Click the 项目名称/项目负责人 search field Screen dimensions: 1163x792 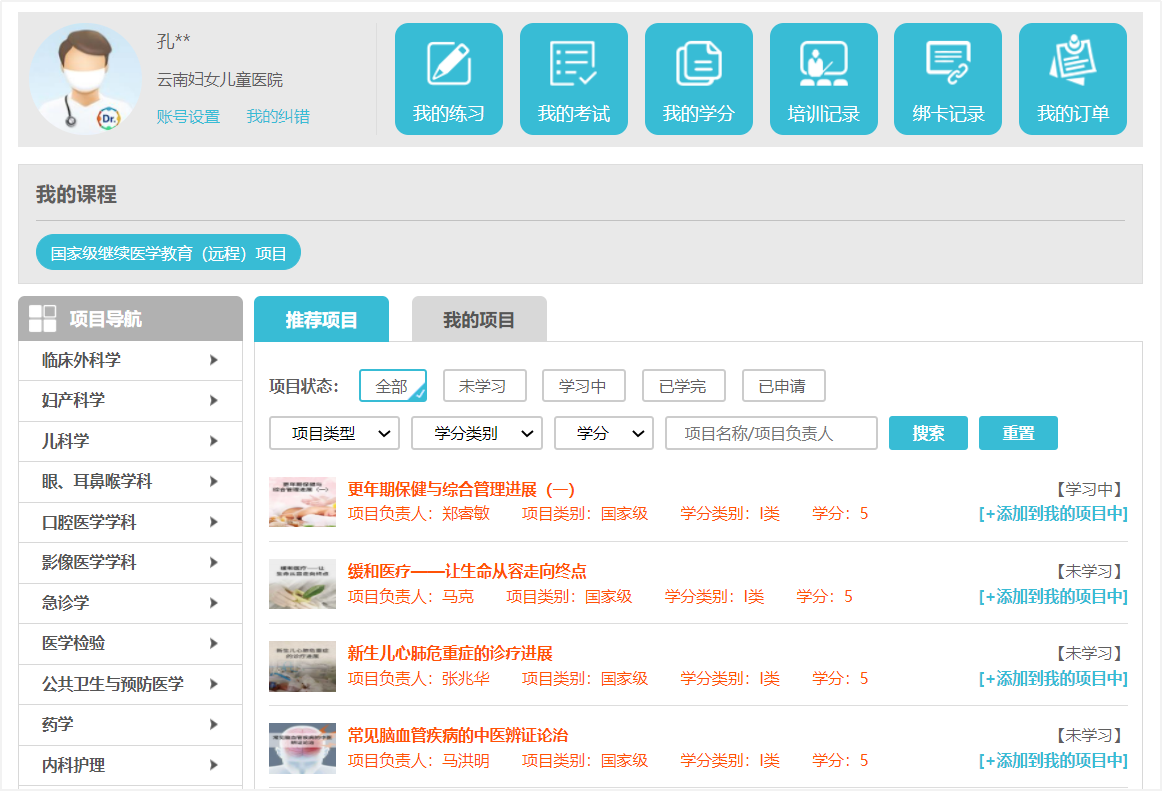pos(771,434)
